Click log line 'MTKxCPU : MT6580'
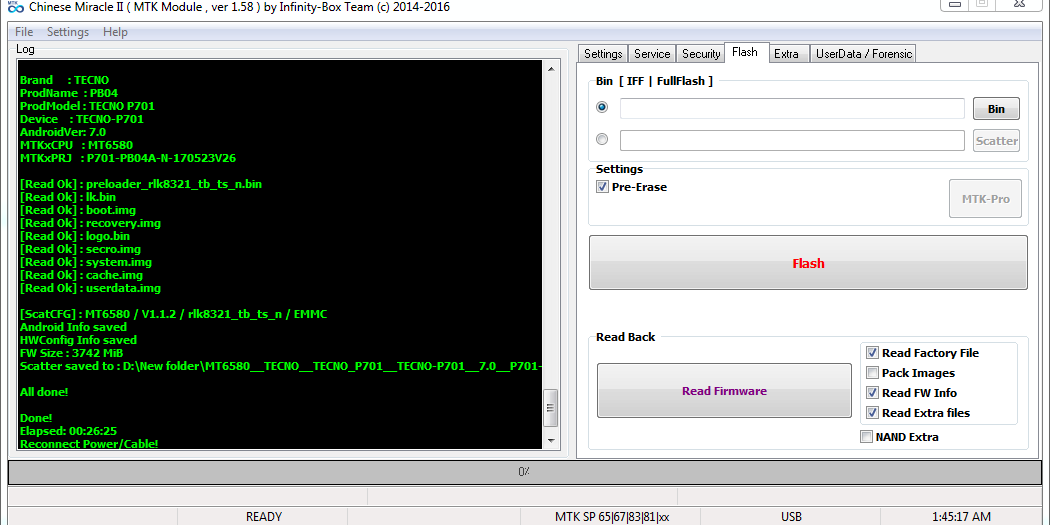 76,145
